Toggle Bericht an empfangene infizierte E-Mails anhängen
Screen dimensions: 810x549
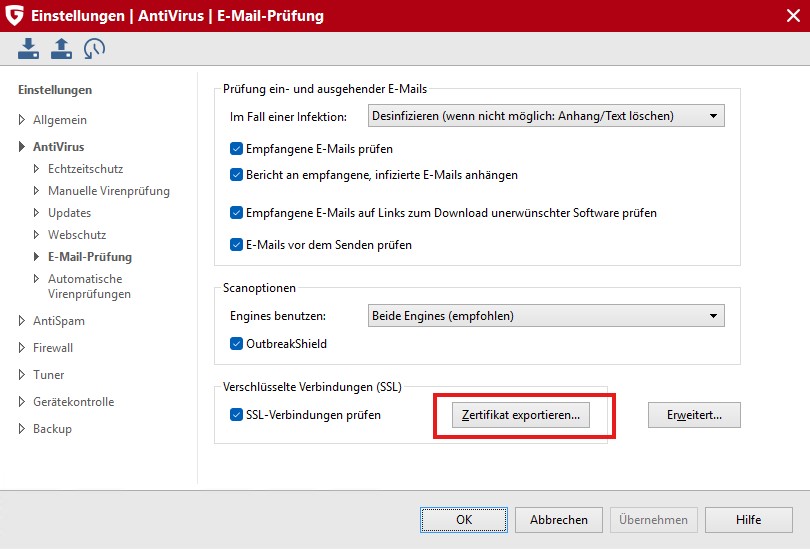236,175
